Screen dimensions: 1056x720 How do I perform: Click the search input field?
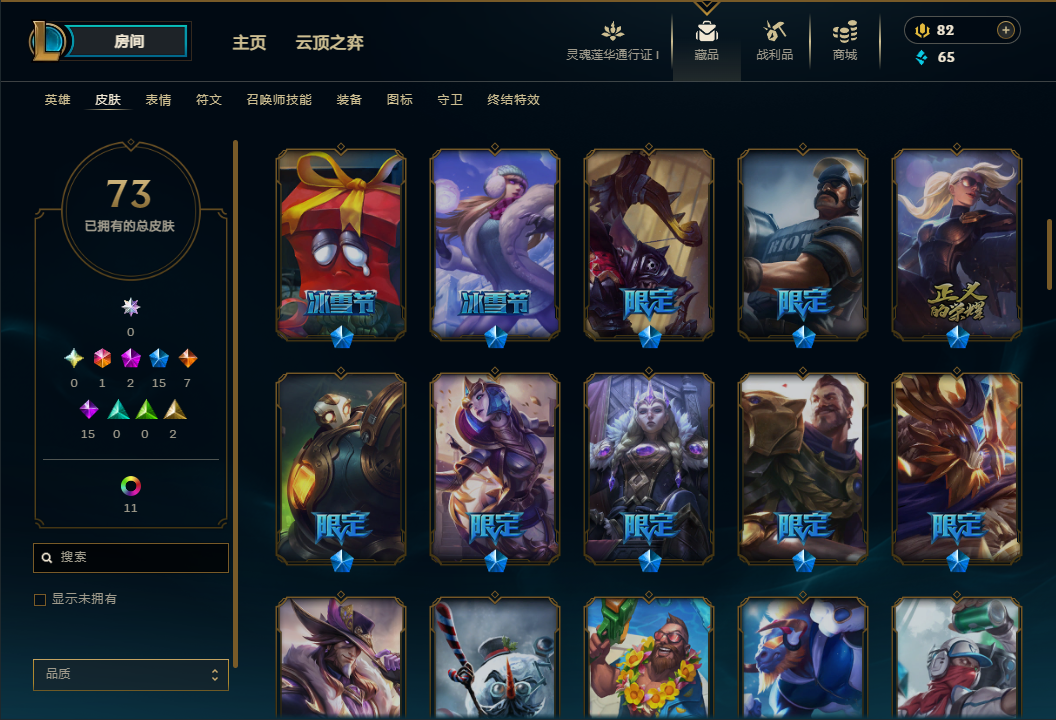tap(131, 558)
